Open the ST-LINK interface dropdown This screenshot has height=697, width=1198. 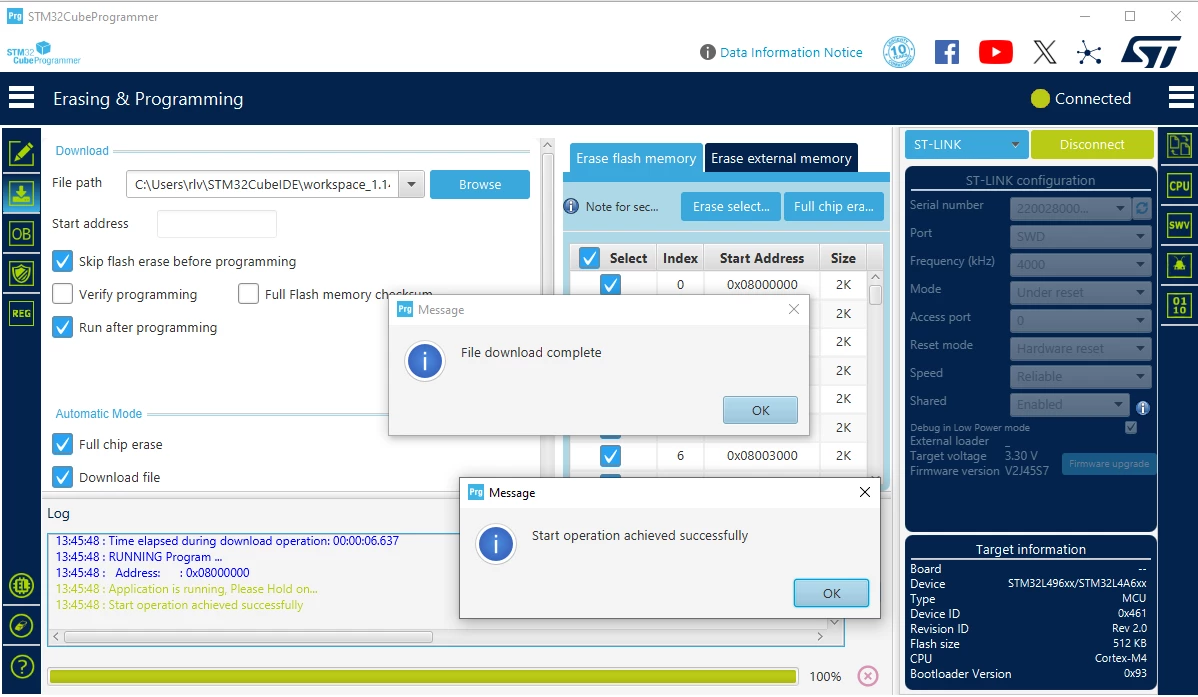pos(966,144)
